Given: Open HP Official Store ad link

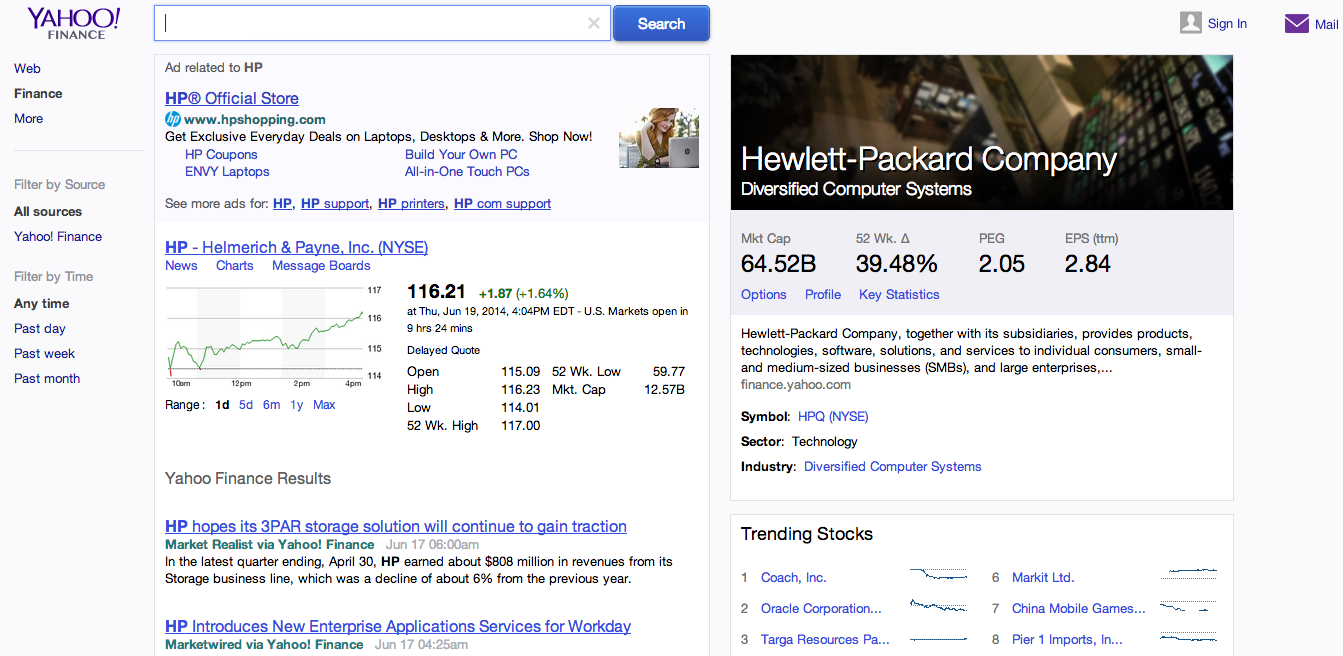Looking at the screenshot, I should tap(232, 98).
